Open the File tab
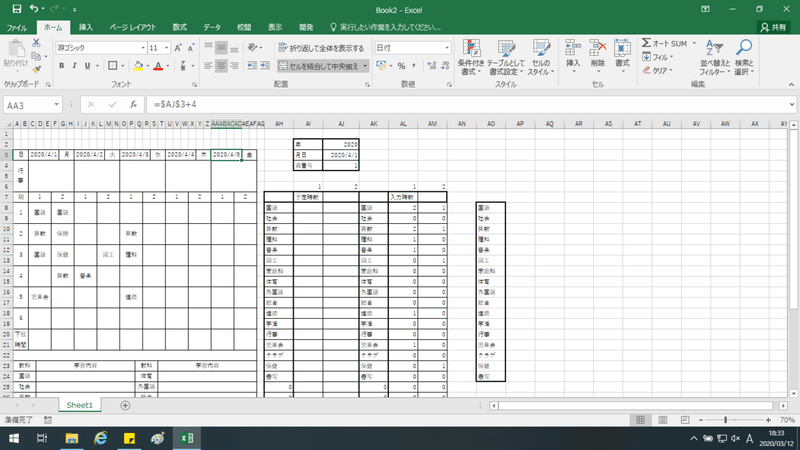The image size is (800, 450). 17,28
